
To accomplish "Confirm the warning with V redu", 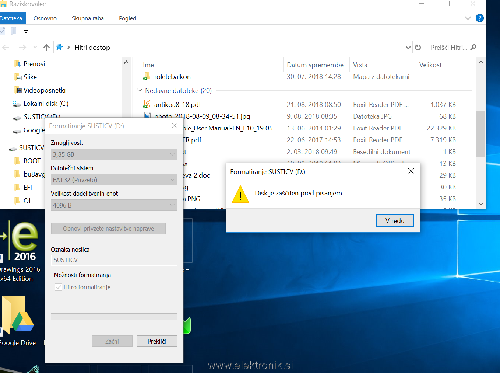I will tap(395, 221).
